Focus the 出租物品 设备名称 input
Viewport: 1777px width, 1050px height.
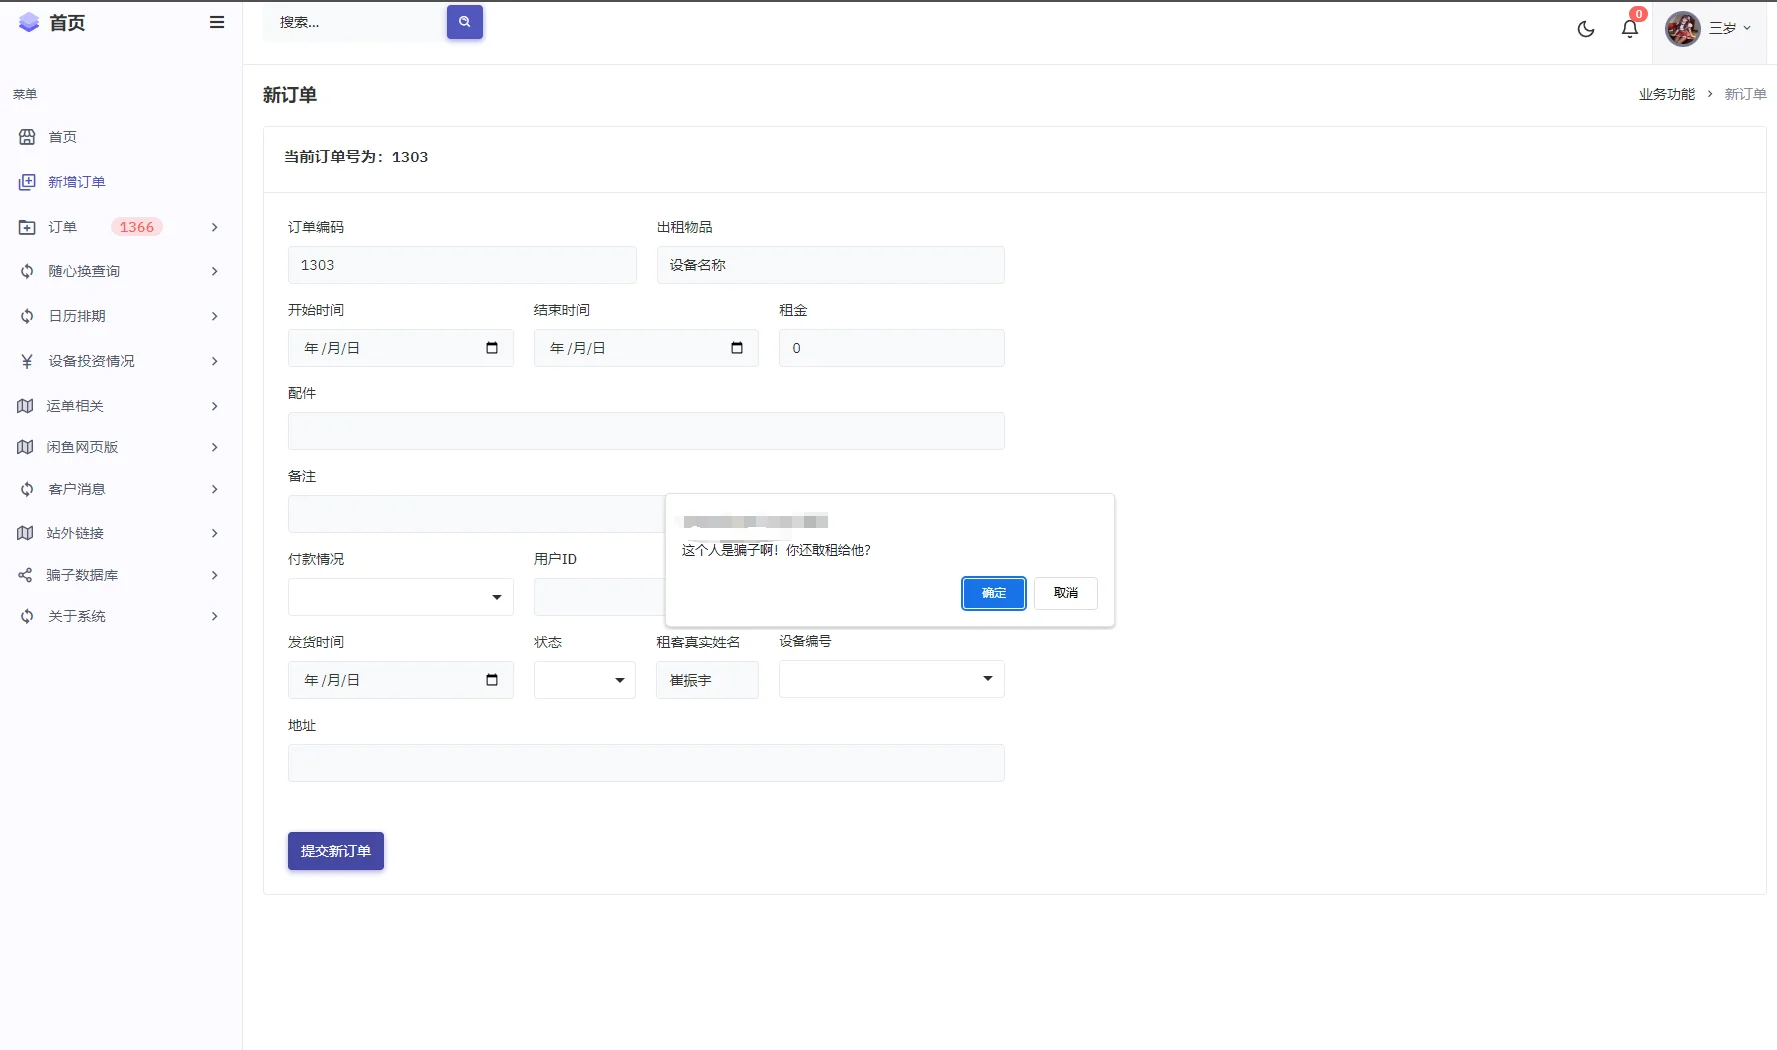830,265
